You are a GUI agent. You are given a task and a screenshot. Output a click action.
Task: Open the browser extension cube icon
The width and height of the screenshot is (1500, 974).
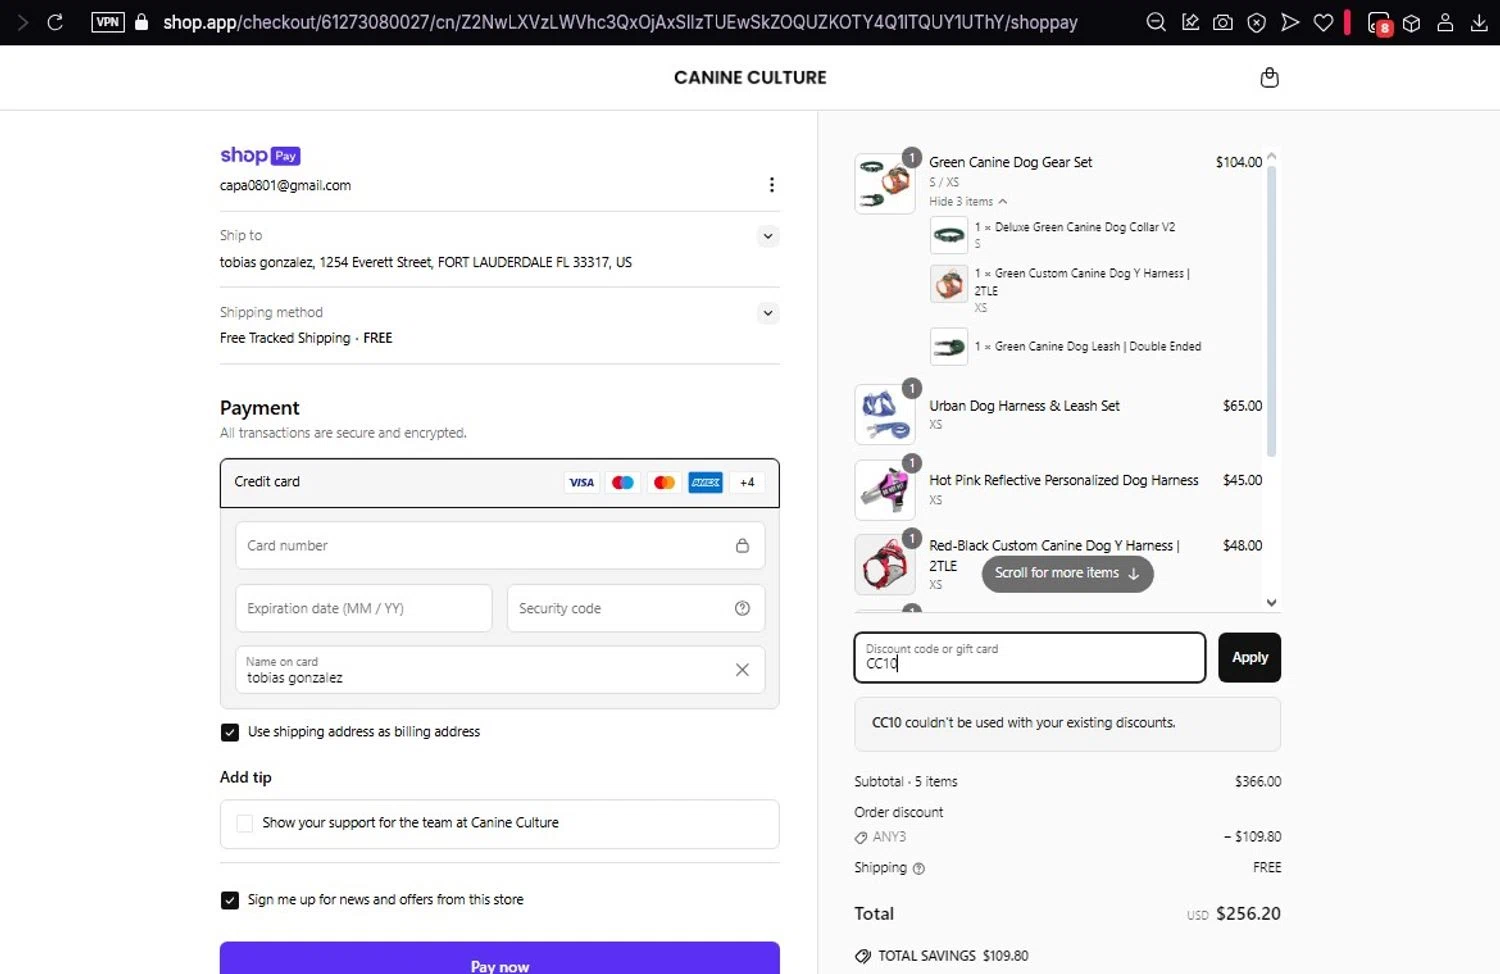tap(1411, 22)
